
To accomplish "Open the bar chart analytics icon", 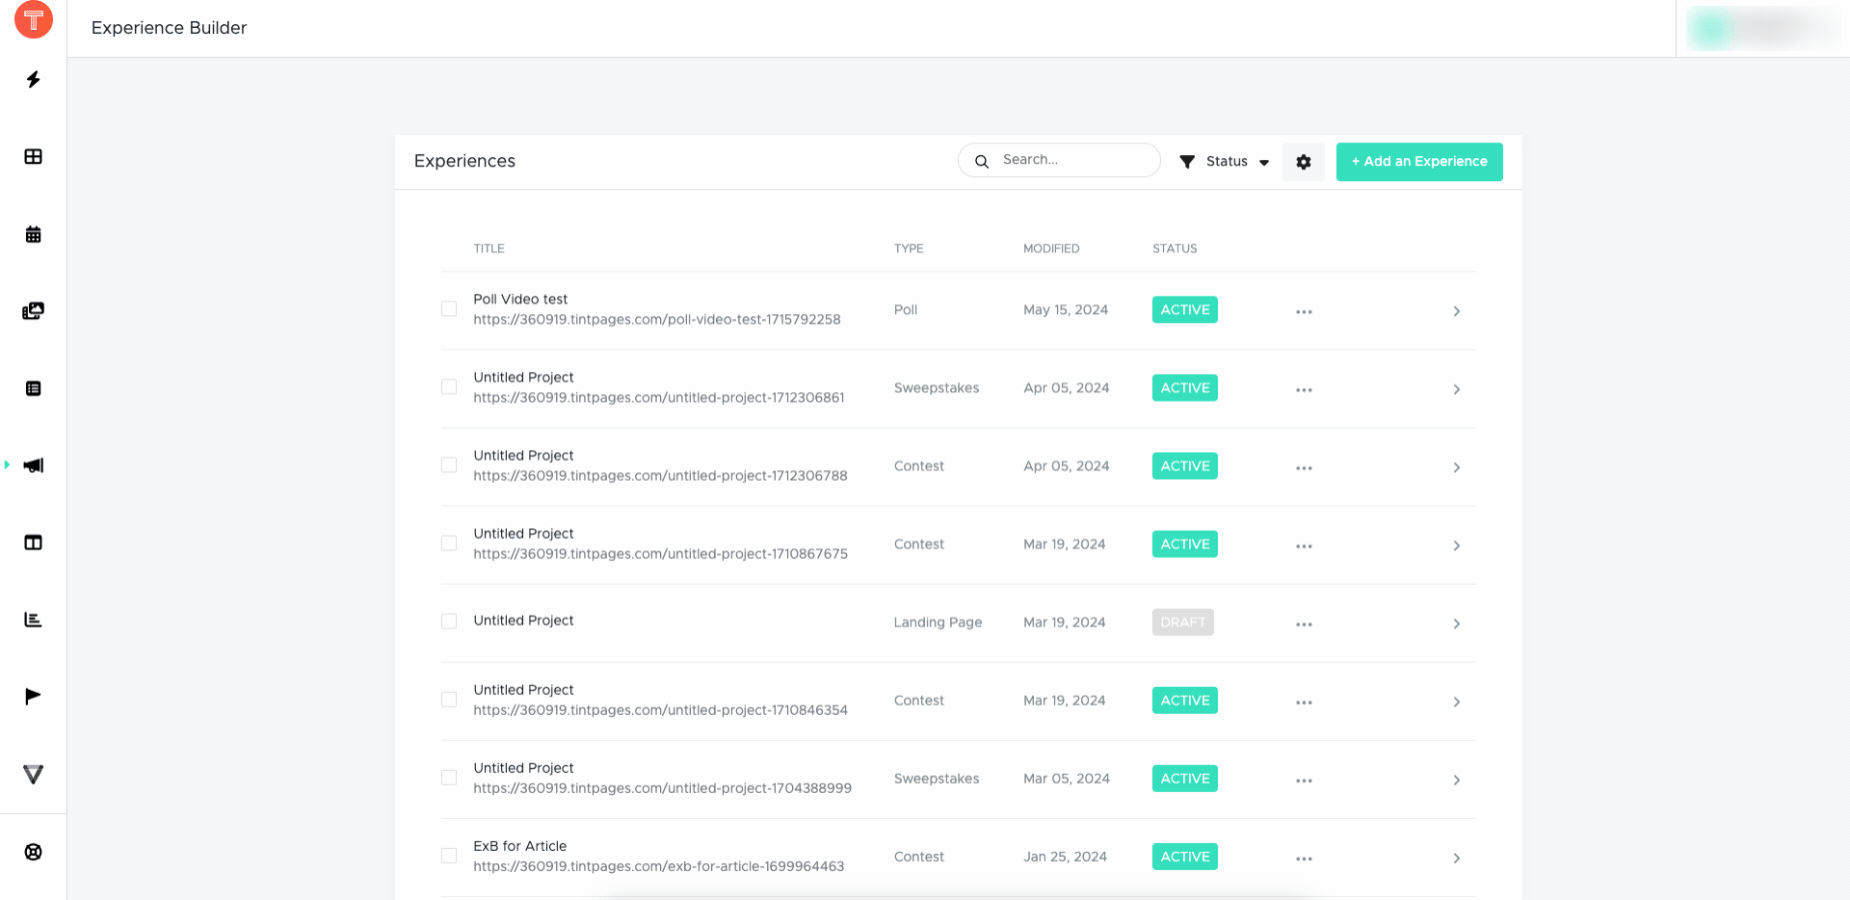I will 33,619.
